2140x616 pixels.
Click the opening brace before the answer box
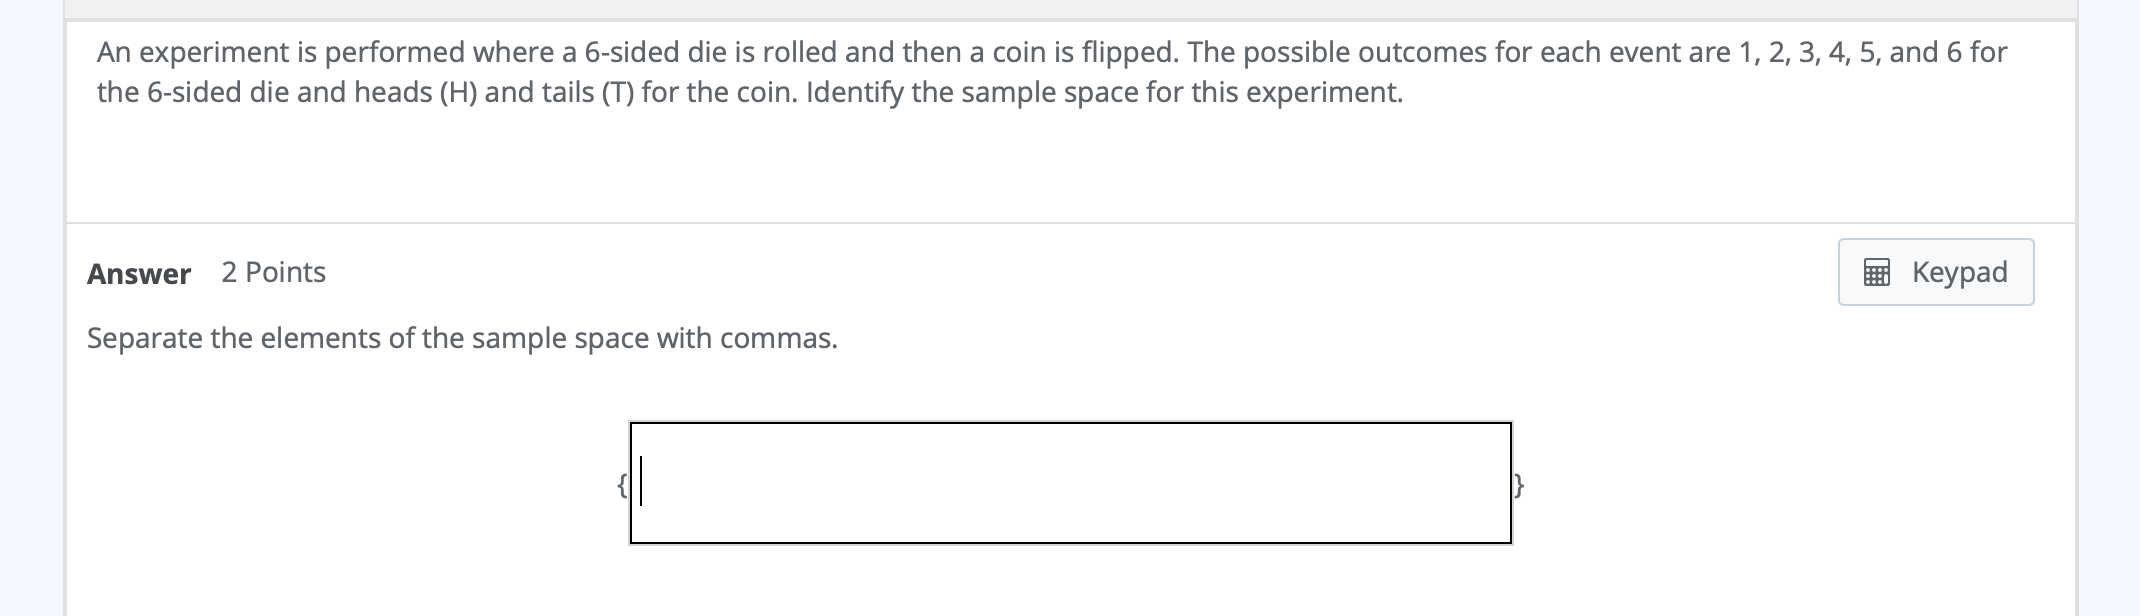click(620, 485)
